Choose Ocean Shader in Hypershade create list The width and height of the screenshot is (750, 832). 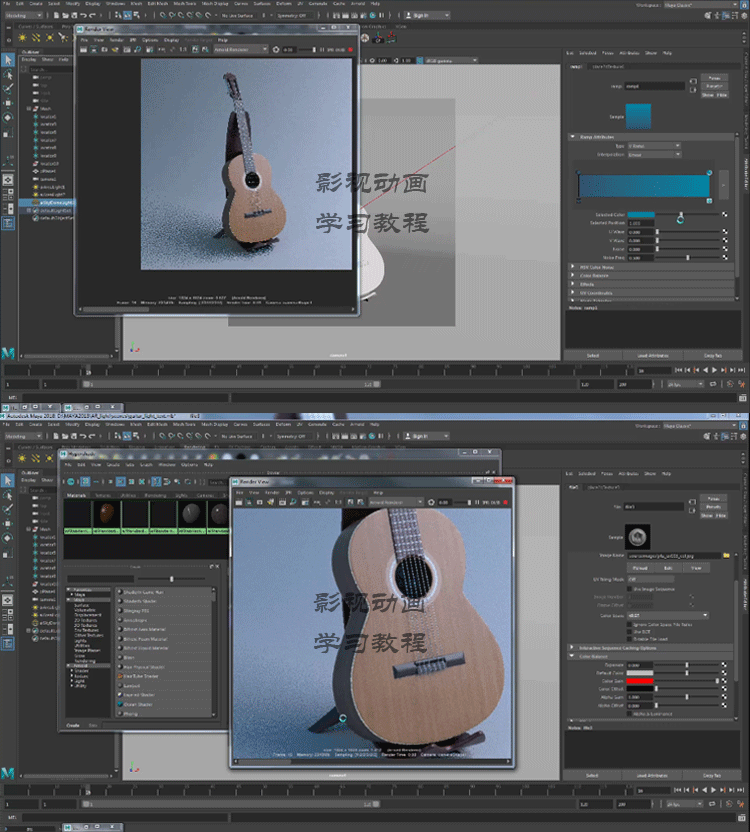(x=138, y=704)
